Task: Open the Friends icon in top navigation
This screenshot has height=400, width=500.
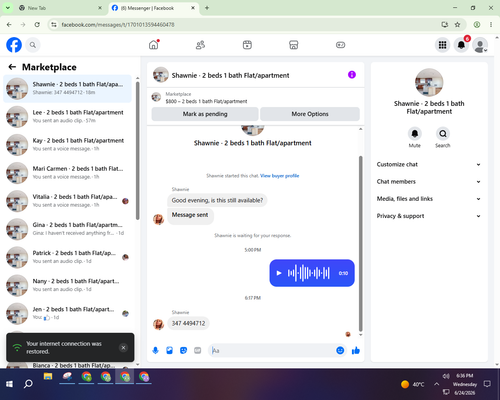Action: [x=200, y=45]
